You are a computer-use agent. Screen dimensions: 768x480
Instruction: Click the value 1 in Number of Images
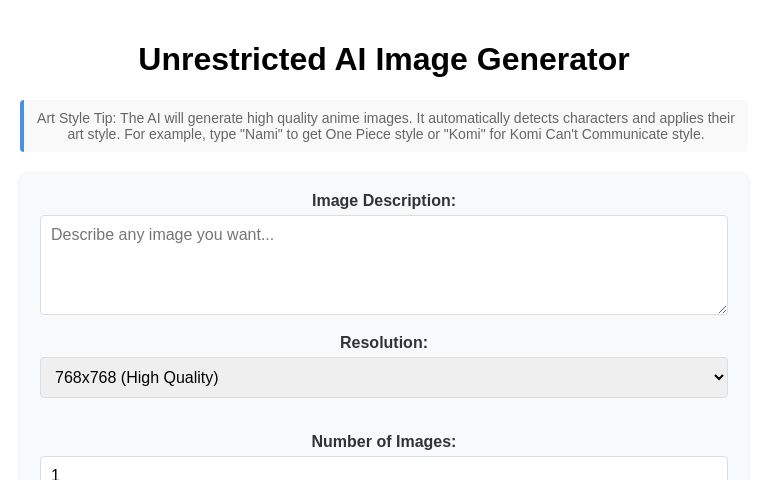click(x=55, y=474)
